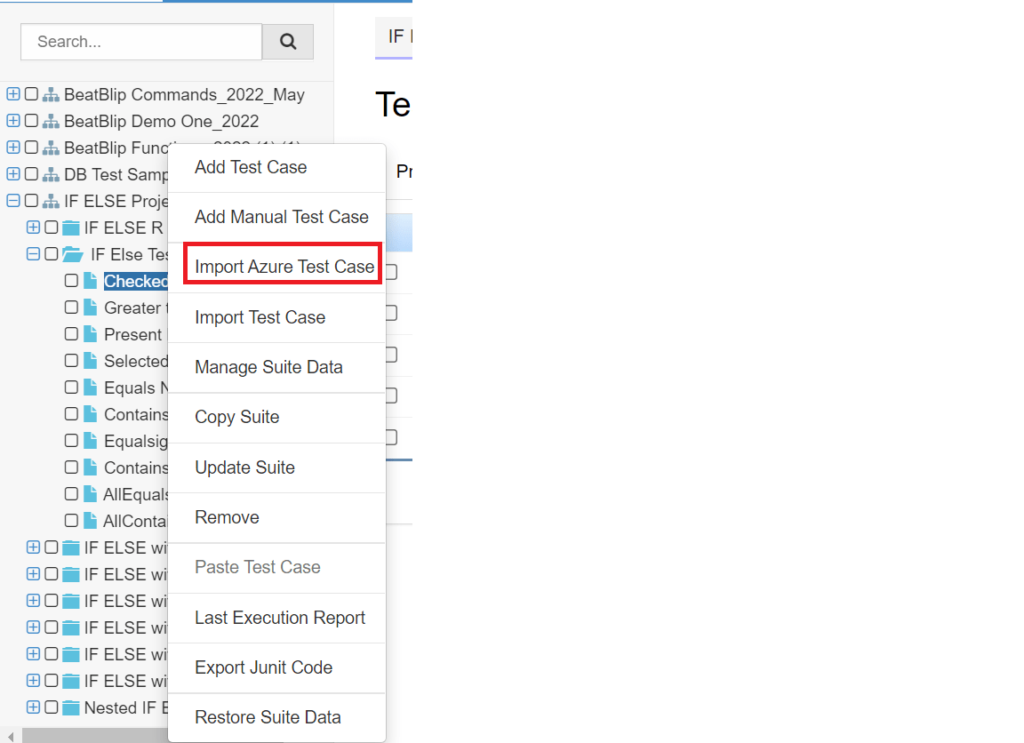Collapse the IF ELSE Project tree node
1024x743 pixels.
pyautogui.click(x=13, y=201)
